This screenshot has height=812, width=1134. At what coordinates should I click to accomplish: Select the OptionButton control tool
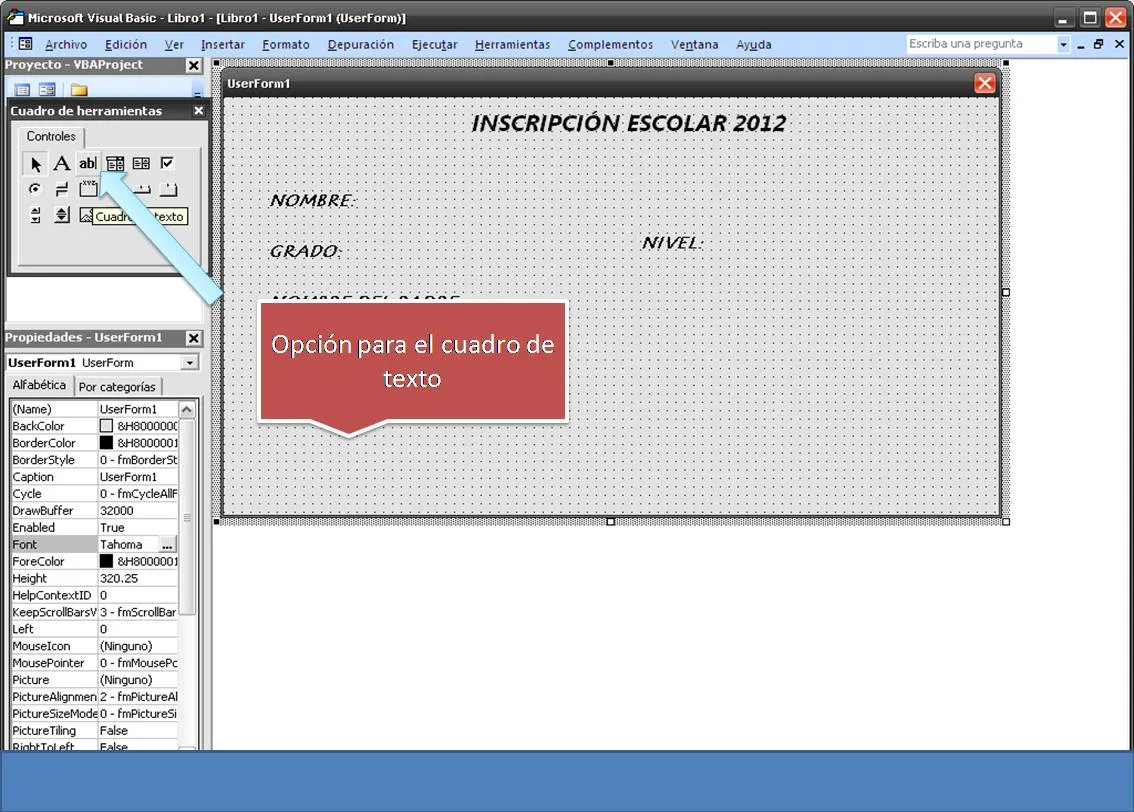[x=35, y=189]
